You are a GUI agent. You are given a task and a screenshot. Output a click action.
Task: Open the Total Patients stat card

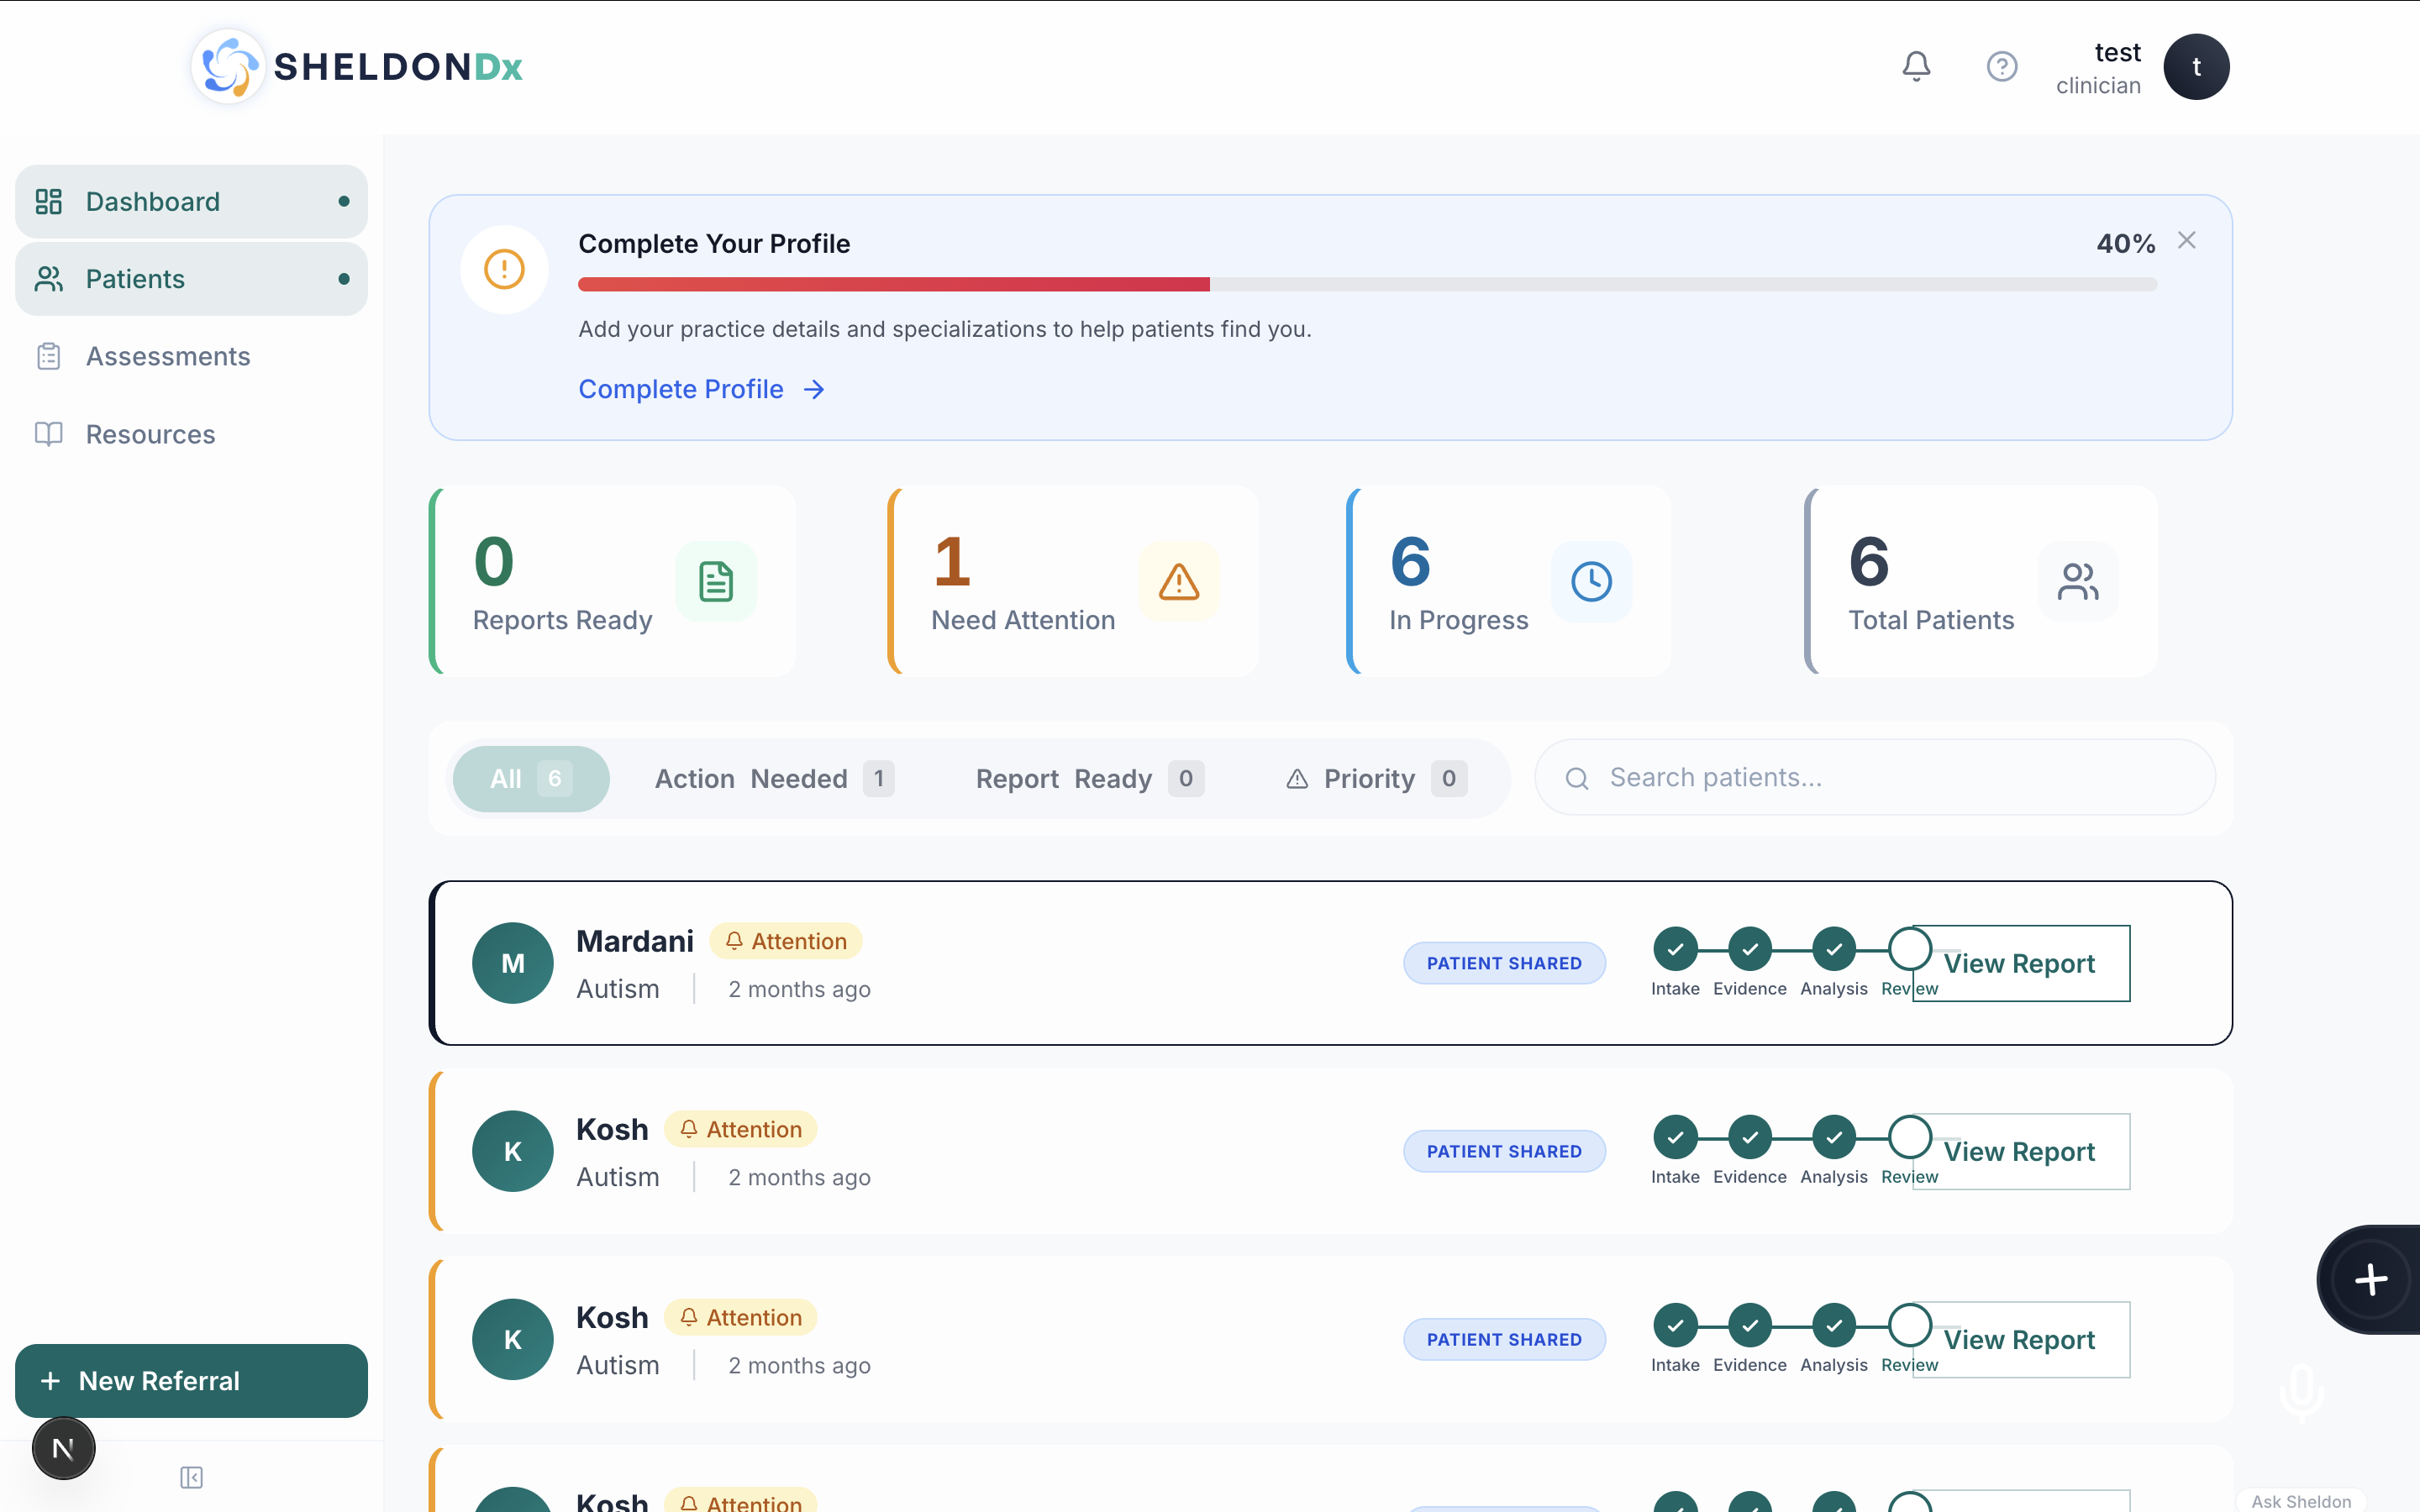tap(1981, 581)
